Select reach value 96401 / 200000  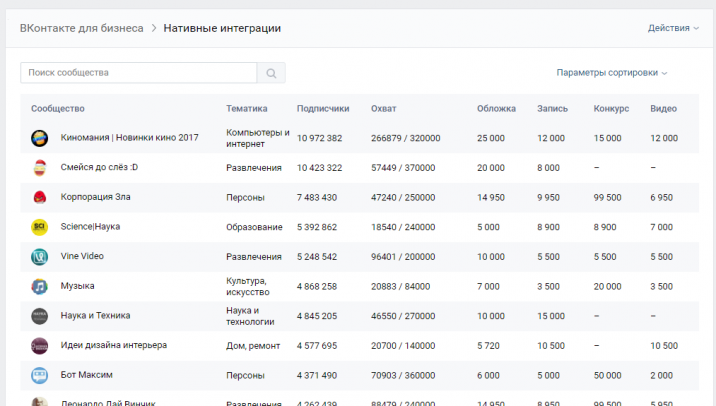coord(403,257)
